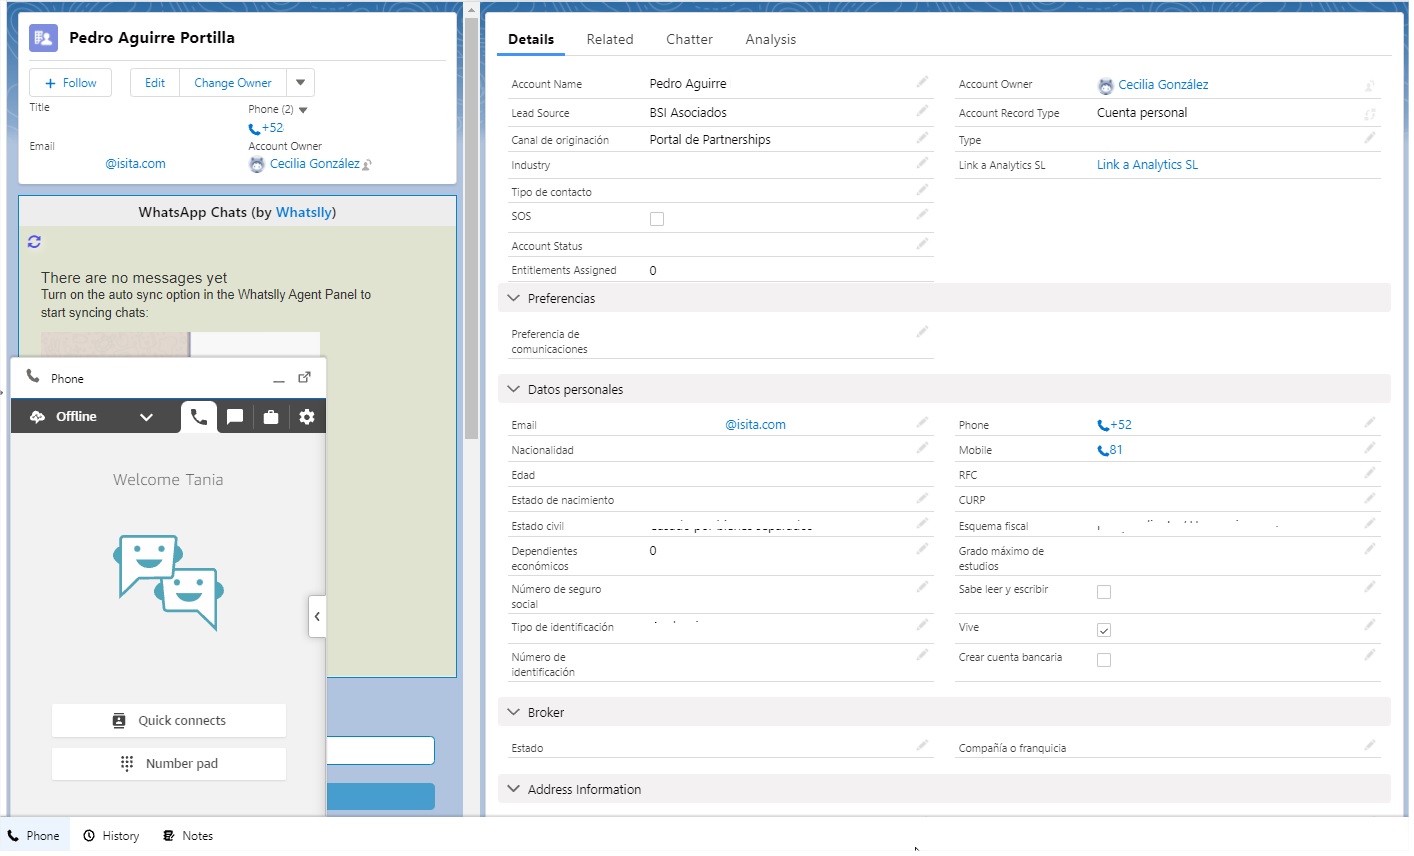
Task: Edit the CURP field pencil icon
Action: pos(1370,498)
